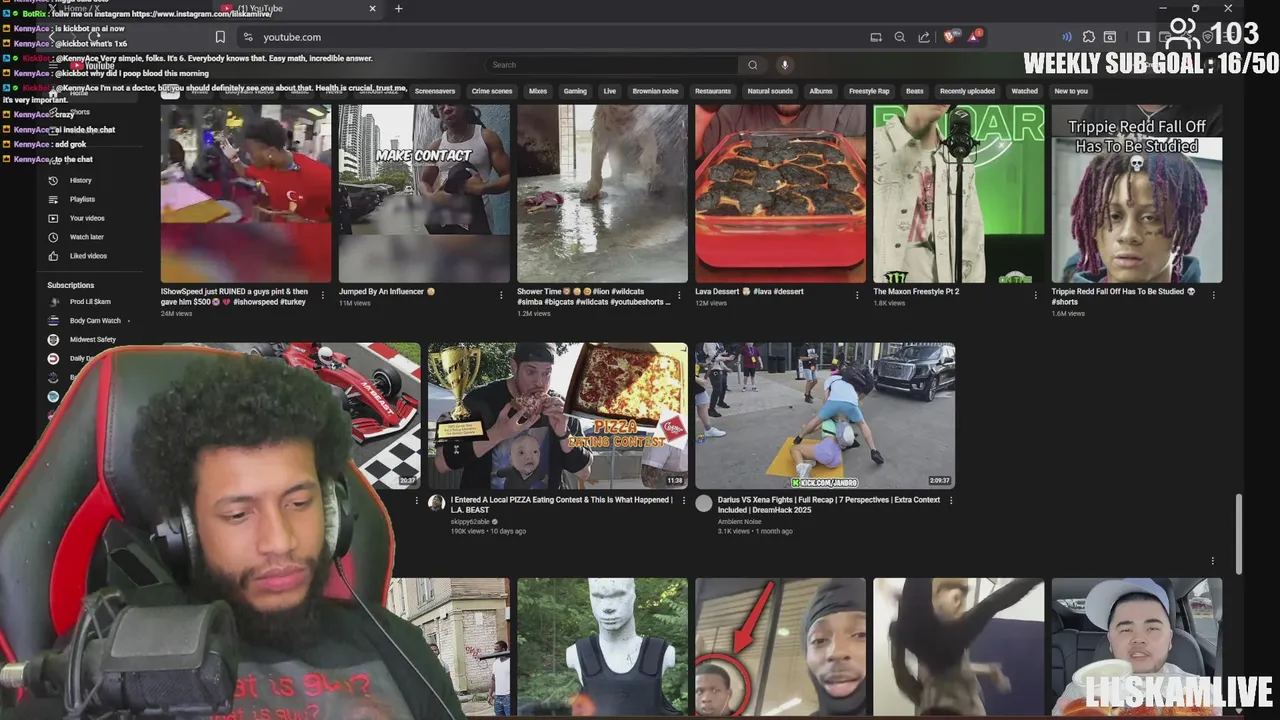Open IShowSpeed turkey short thumbnail
This screenshot has width=1280, height=720.
pos(246,194)
